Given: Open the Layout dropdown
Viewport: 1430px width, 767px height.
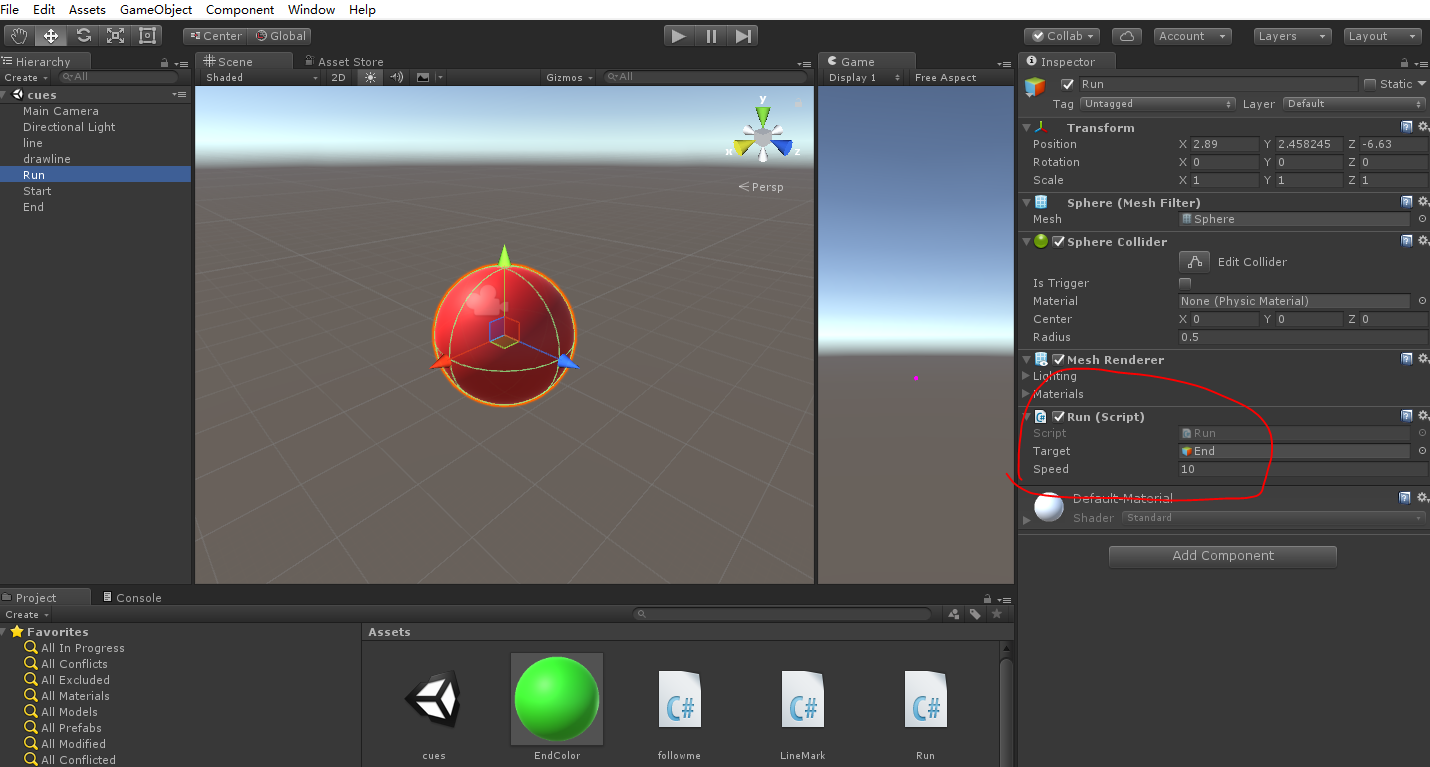Looking at the screenshot, I should (x=1382, y=35).
